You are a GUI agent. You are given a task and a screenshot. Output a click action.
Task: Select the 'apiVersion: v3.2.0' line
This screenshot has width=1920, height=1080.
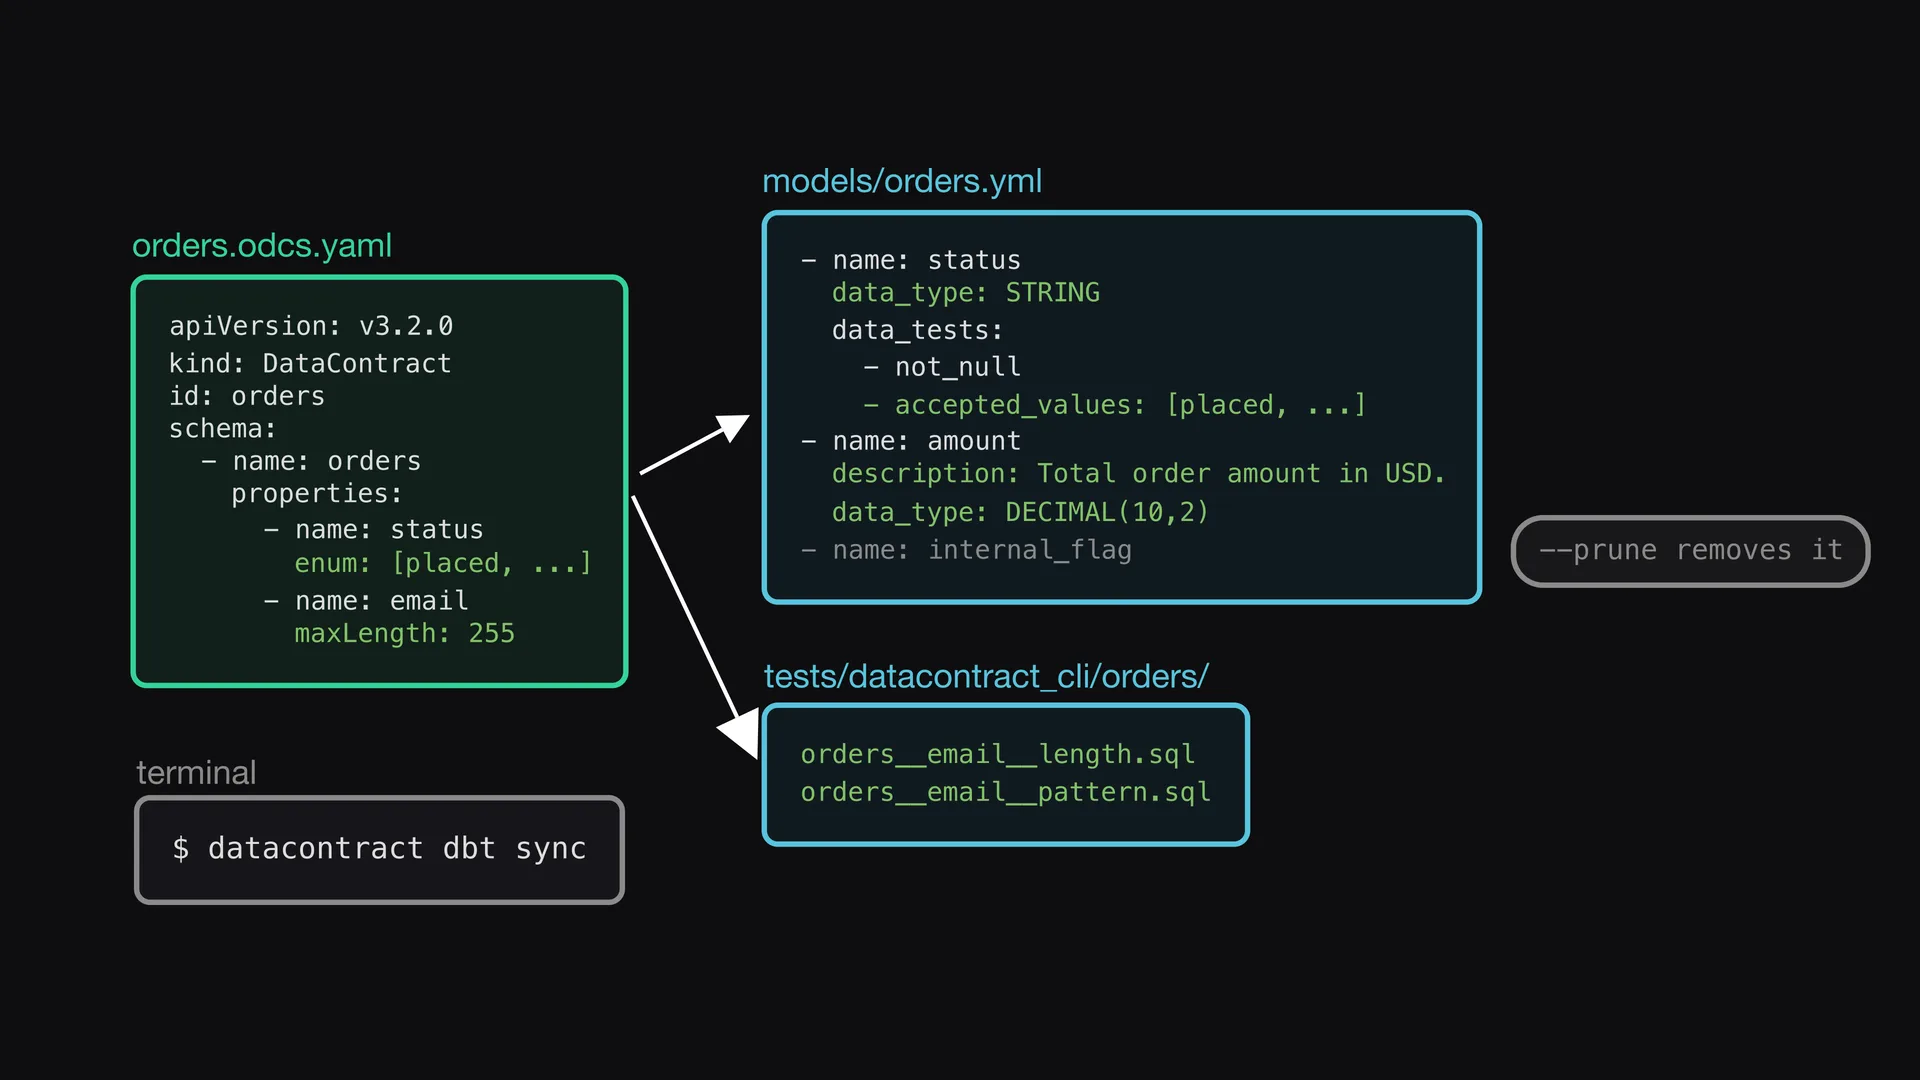[311, 326]
